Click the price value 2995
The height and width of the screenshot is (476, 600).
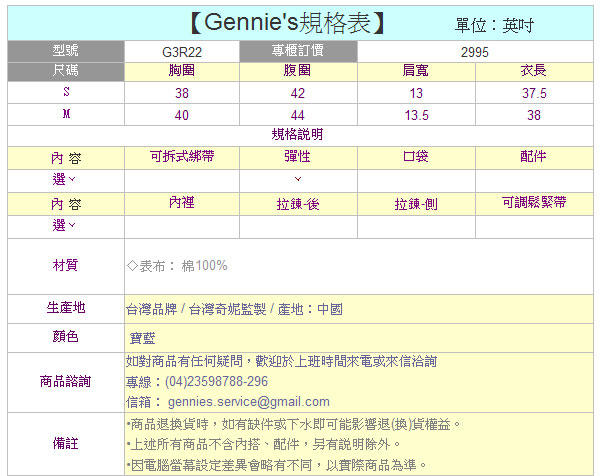(474, 52)
